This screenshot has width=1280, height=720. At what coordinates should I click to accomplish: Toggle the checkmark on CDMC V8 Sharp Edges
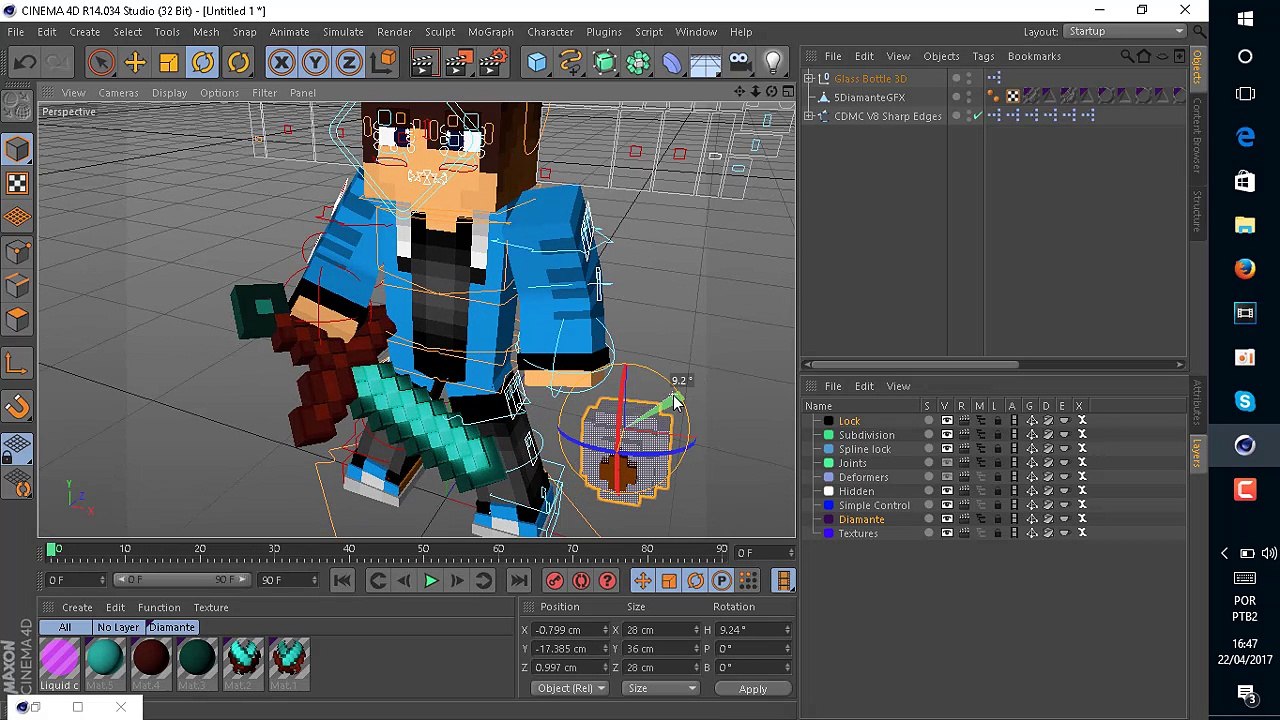978,116
